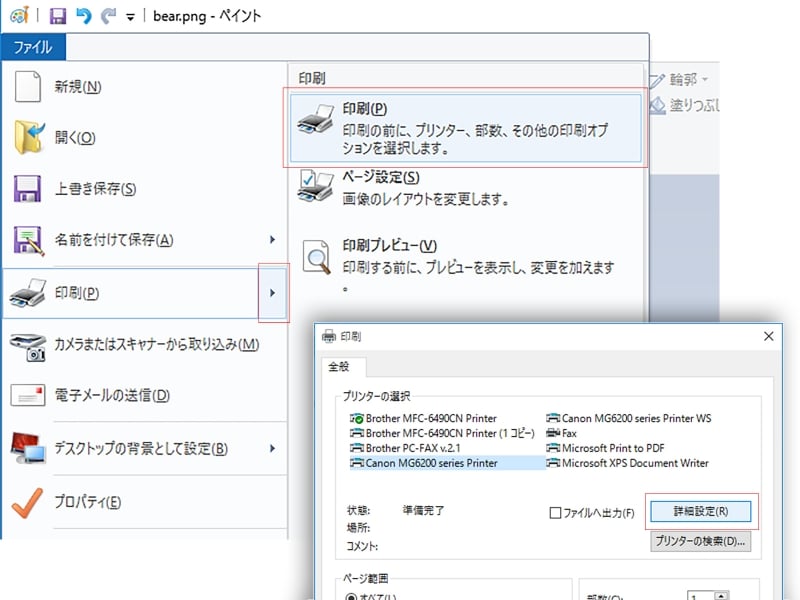The height and width of the screenshot is (600, 800).
Task: Click the Undo arrow in quick access toolbar
Action: pyautogui.click(x=83, y=16)
